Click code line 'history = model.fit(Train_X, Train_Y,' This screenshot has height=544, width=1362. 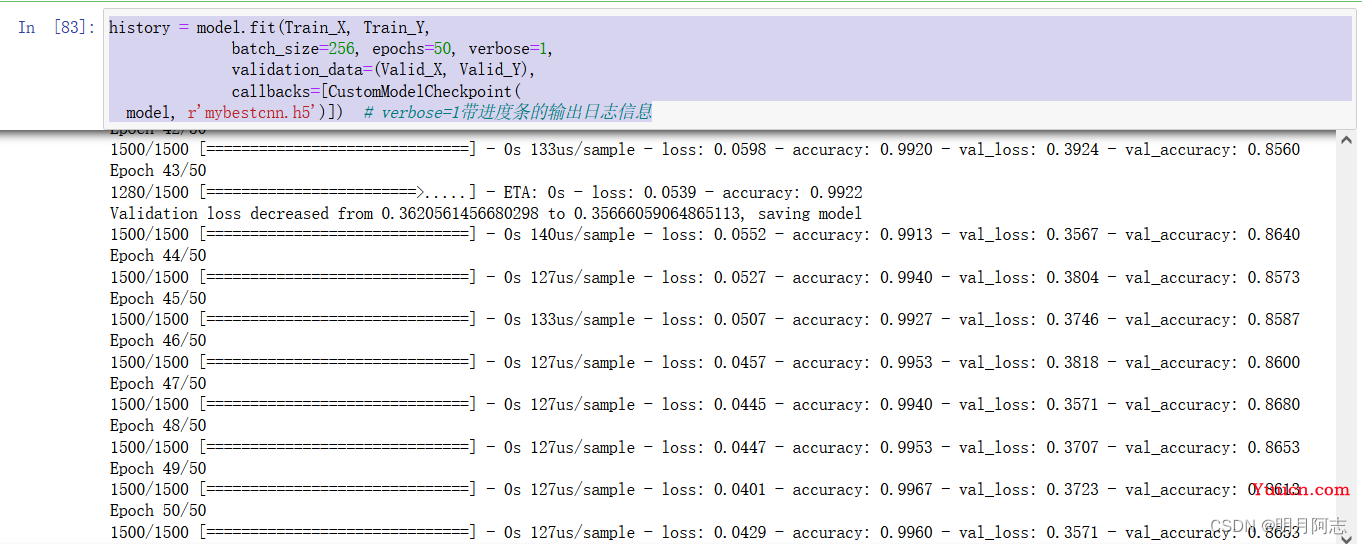click(269, 28)
